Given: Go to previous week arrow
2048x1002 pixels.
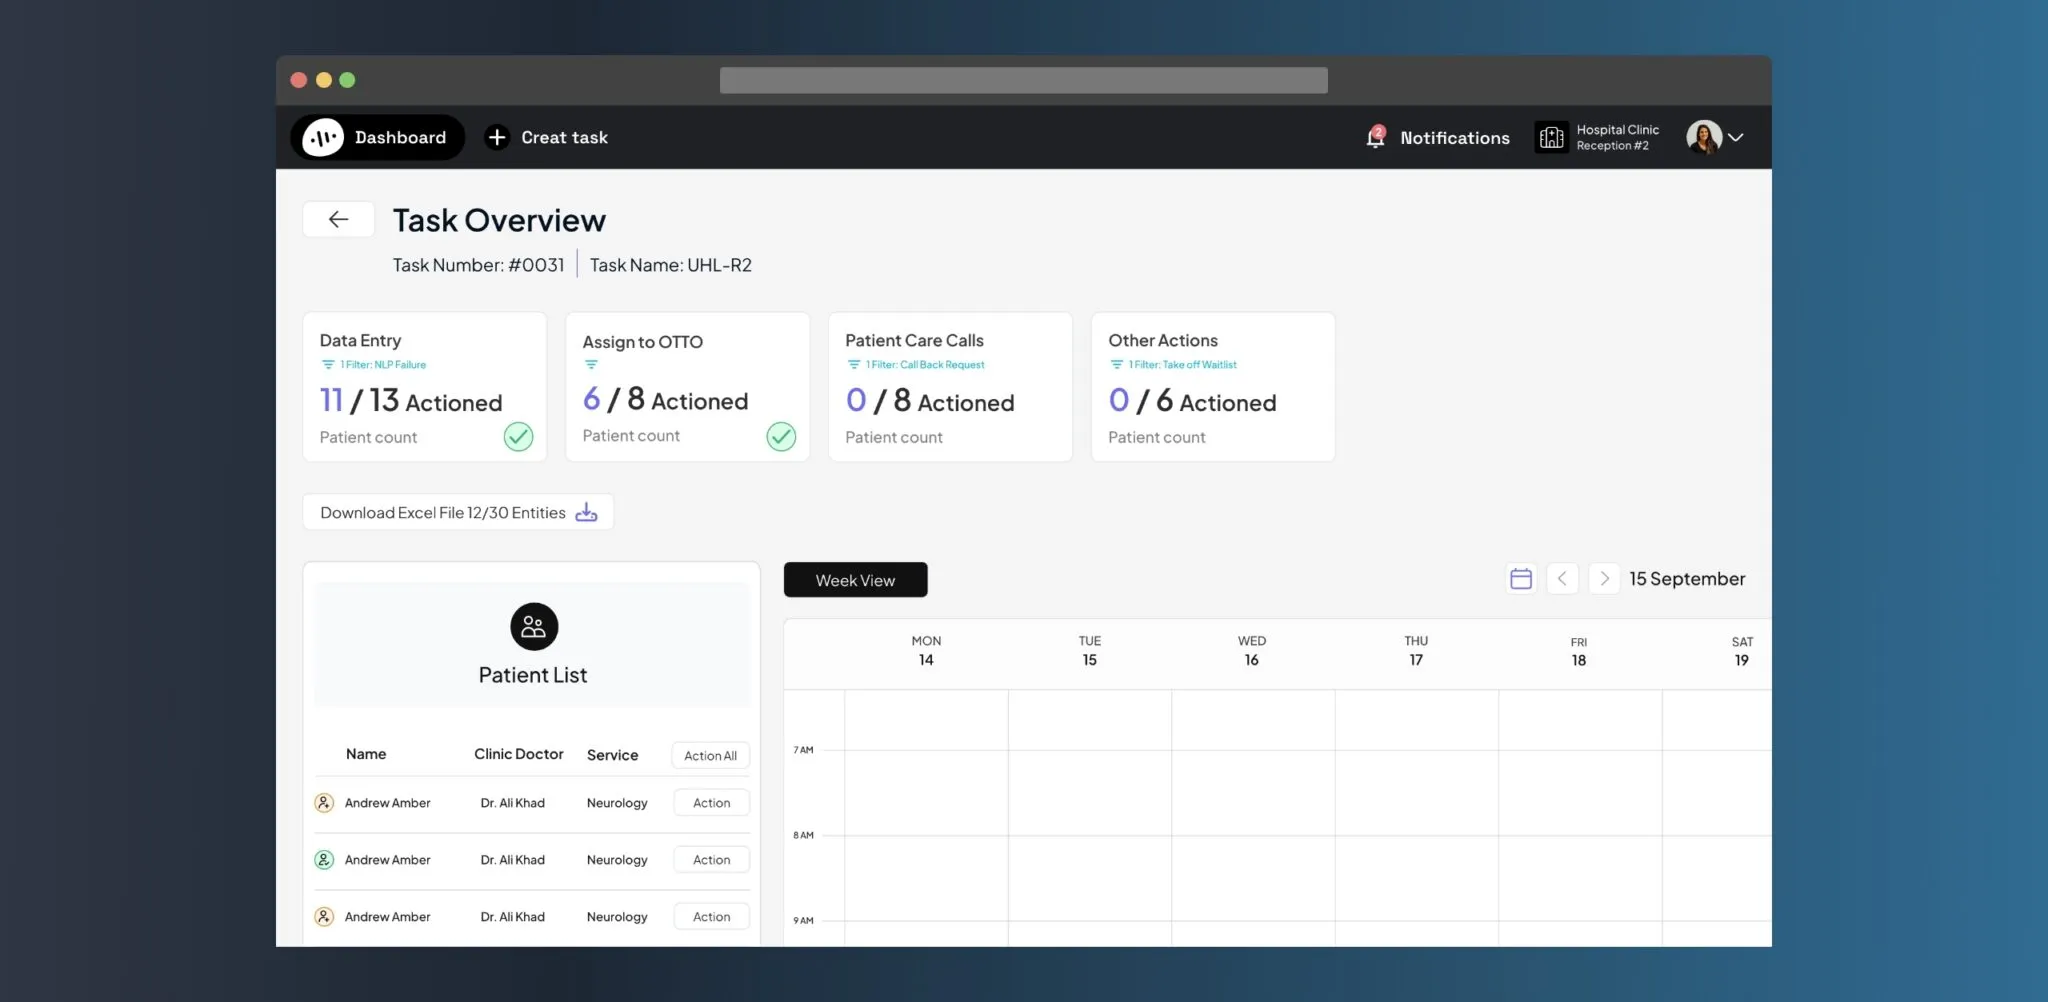Looking at the screenshot, I should [1562, 578].
